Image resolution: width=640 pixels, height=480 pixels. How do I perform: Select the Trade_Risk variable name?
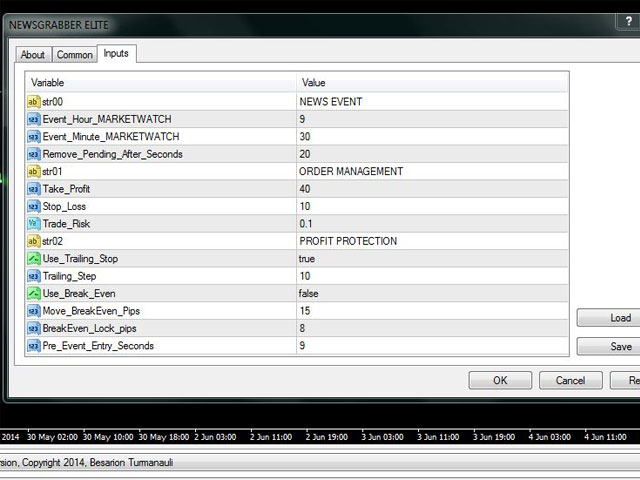click(x=66, y=224)
